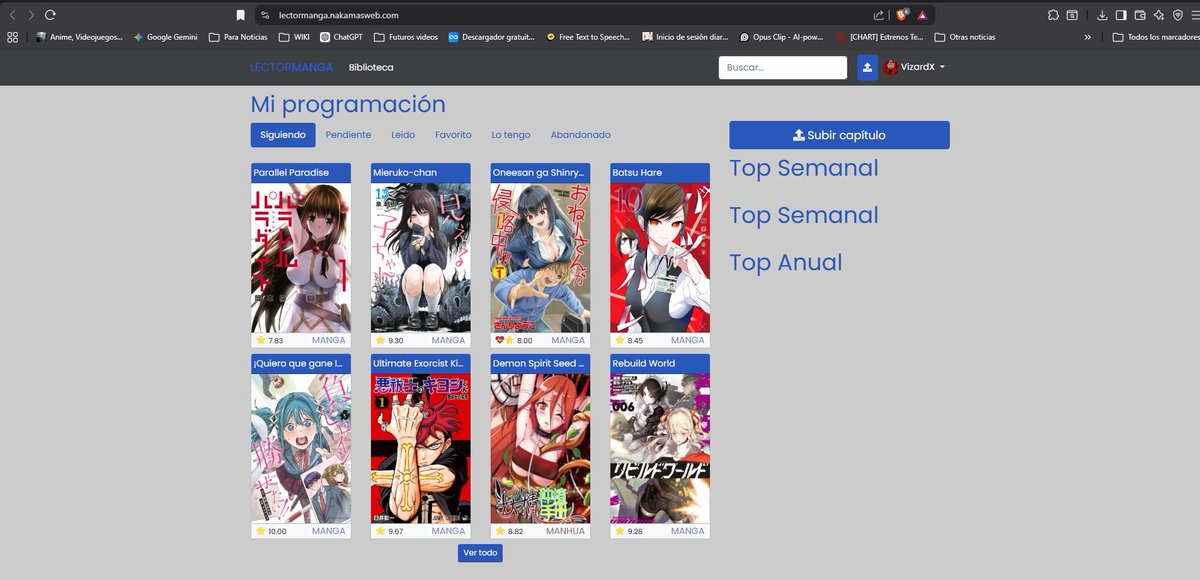Click the browser address bar URL

[x=339, y=15]
